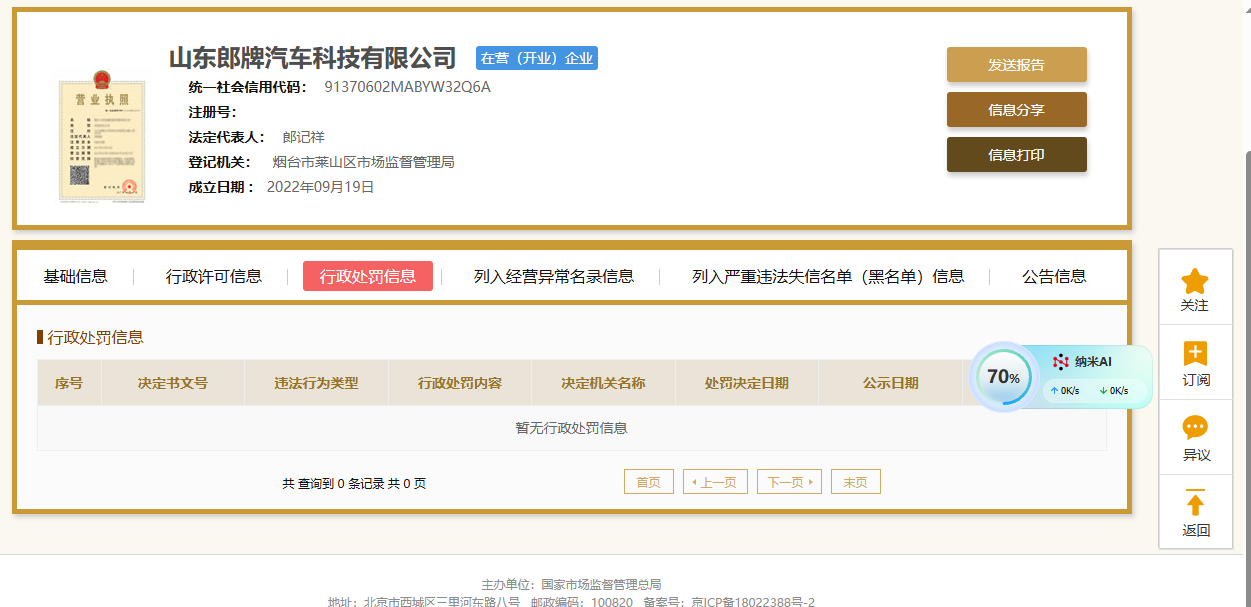The width and height of the screenshot is (1251, 607).
Task: Click the company name 山东郎牌汽车科技有限公司
Action: [x=312, y=58]
